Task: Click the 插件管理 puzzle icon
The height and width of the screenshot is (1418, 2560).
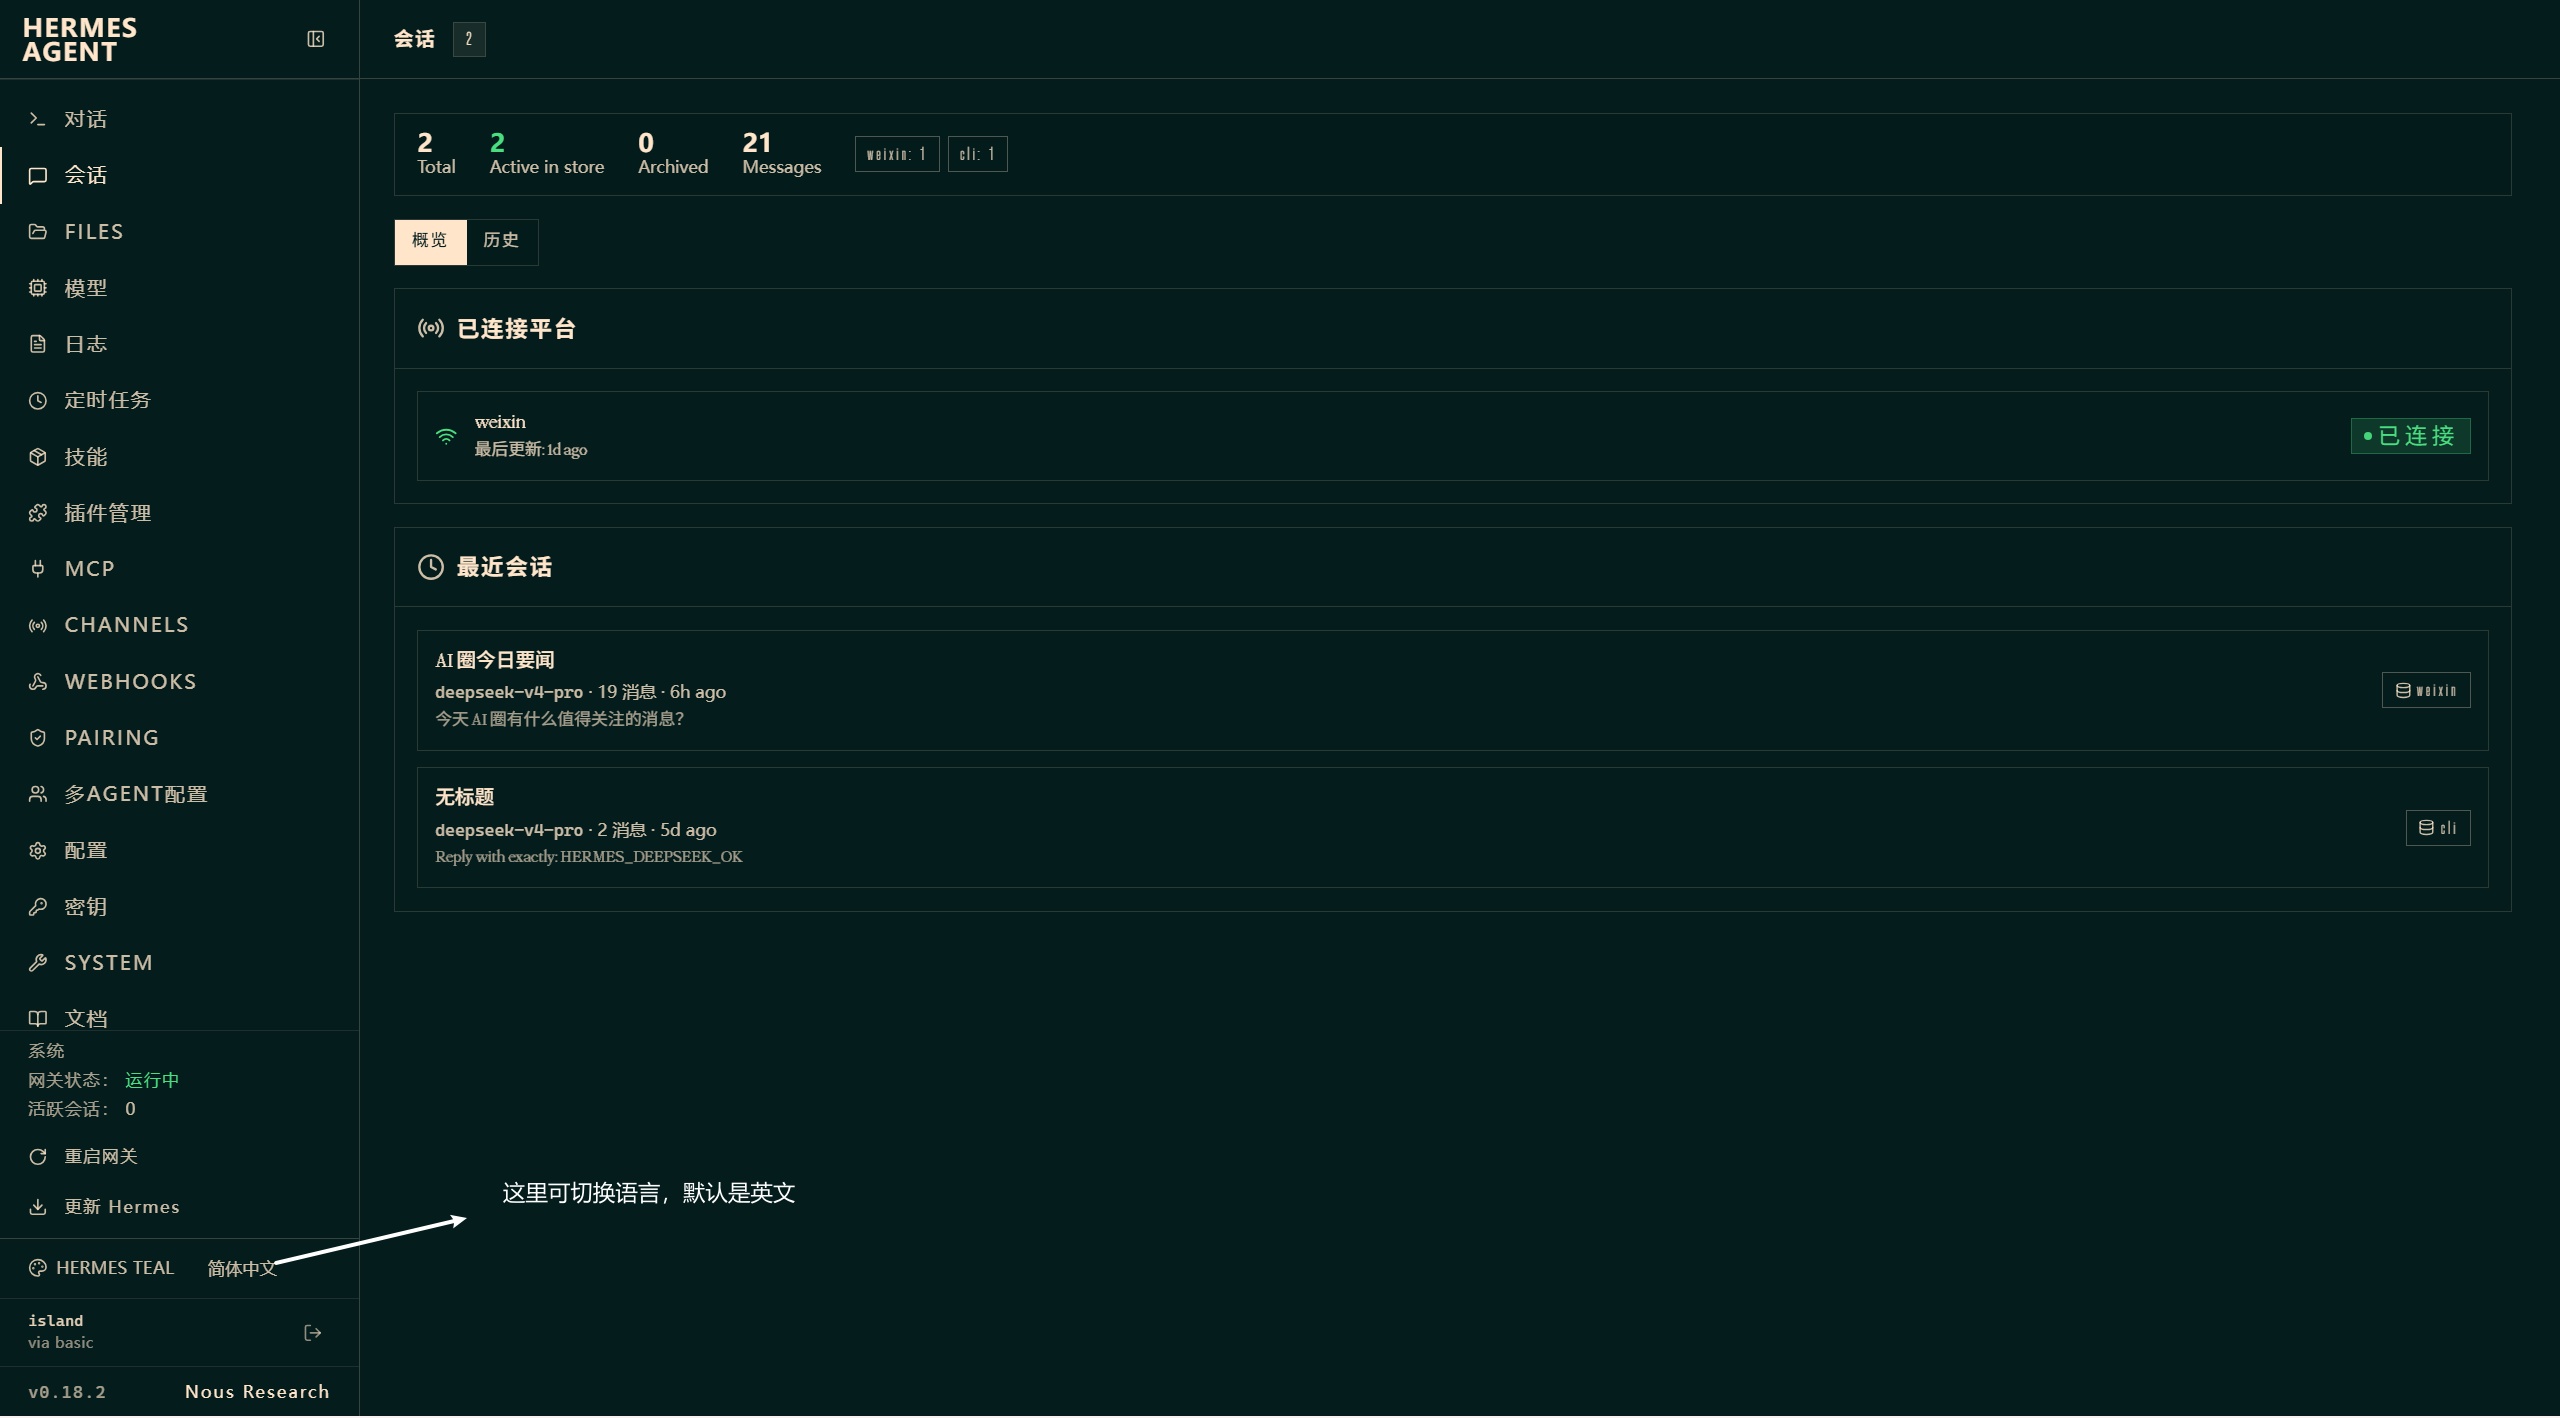Action: click(x=38, y=513)
